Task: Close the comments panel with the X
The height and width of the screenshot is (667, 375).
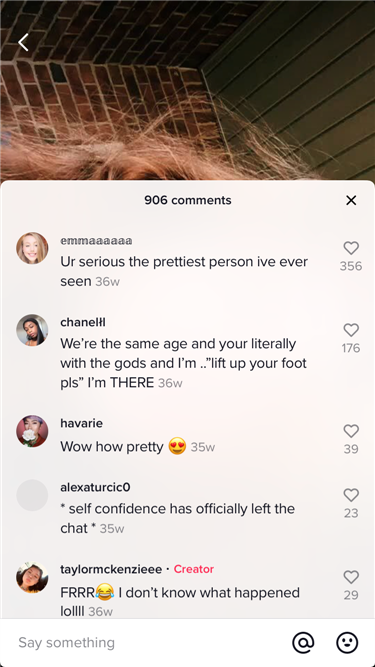Action: (351, 200)
